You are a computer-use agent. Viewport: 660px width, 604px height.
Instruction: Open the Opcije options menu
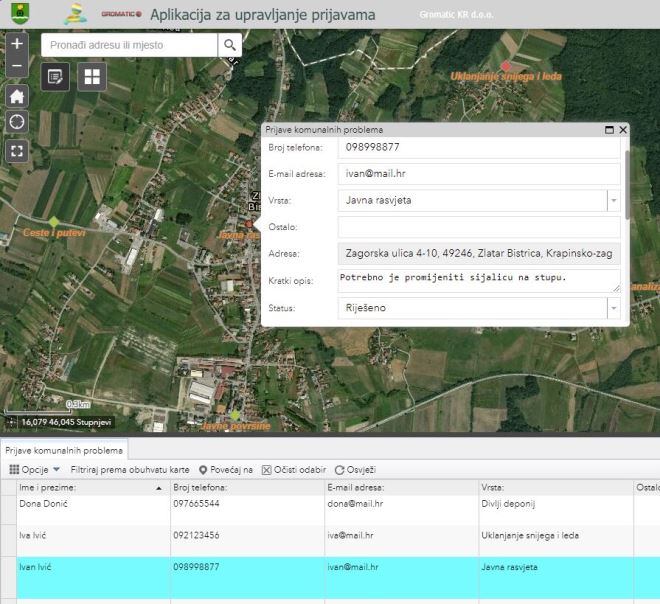pyautogui.click(x=35, y=469)
